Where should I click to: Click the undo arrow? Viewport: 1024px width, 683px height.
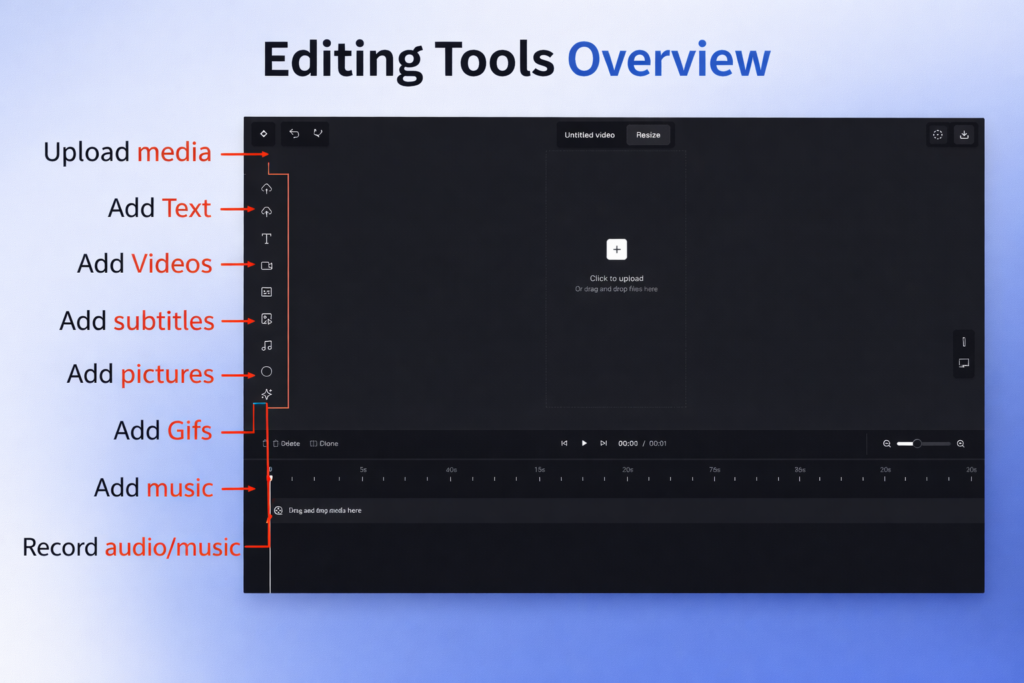[294, 133]
